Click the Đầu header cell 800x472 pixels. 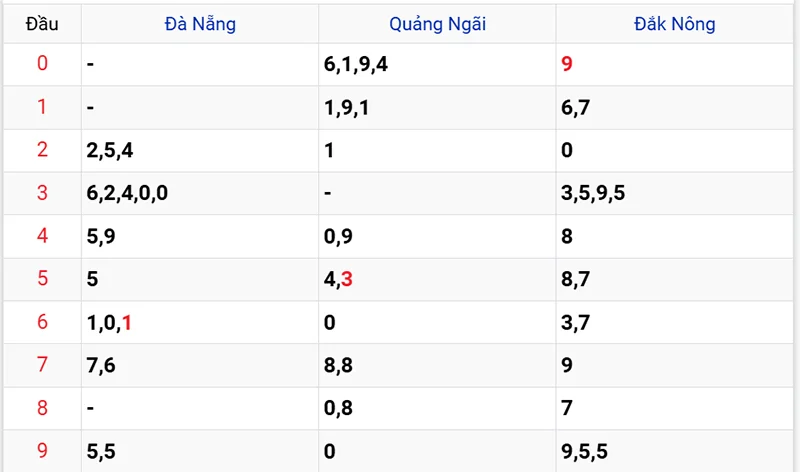click(41, 23)
